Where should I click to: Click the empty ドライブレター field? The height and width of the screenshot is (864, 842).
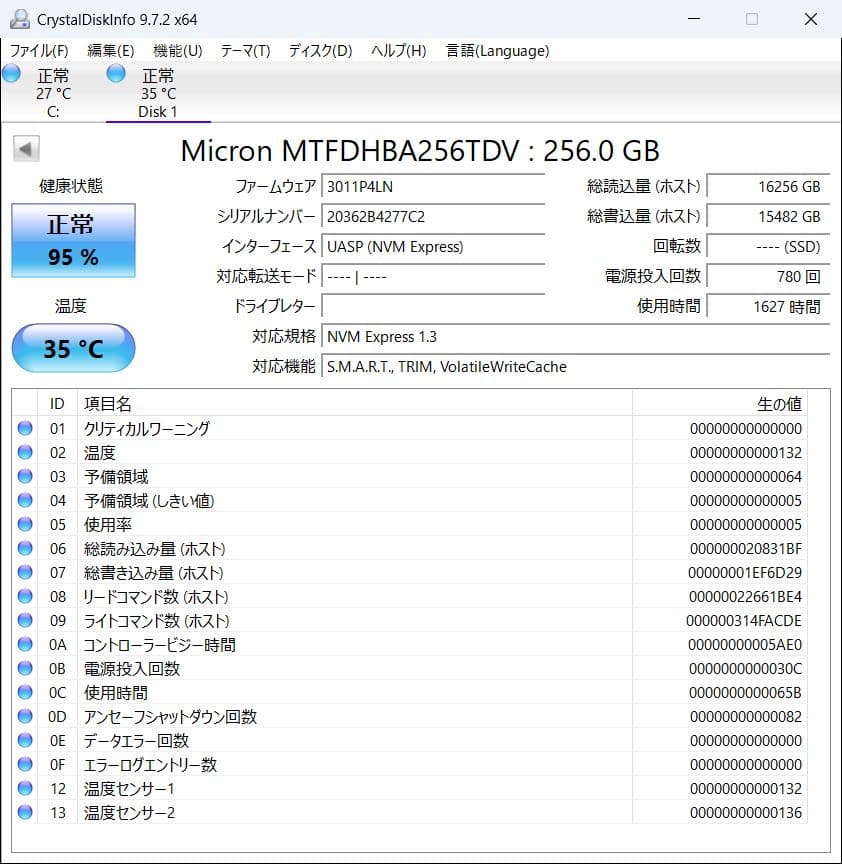433,306
